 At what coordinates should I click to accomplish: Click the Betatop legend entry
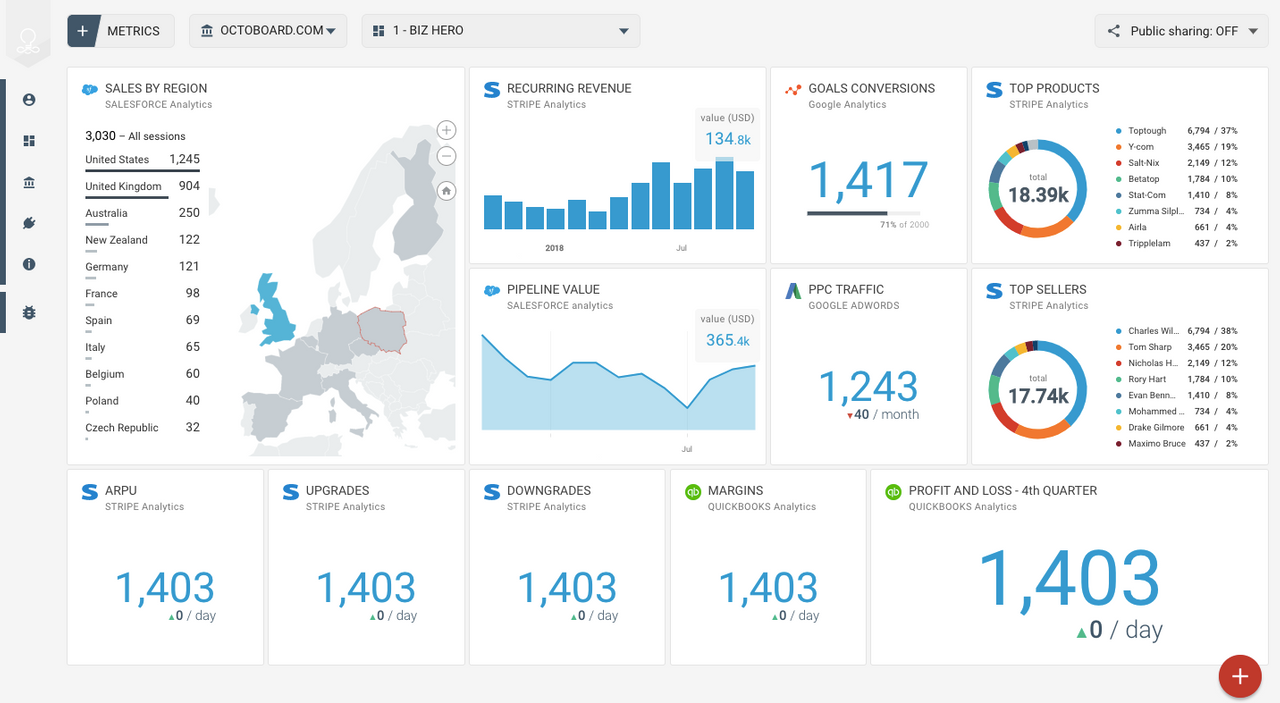click(1176, 179)
